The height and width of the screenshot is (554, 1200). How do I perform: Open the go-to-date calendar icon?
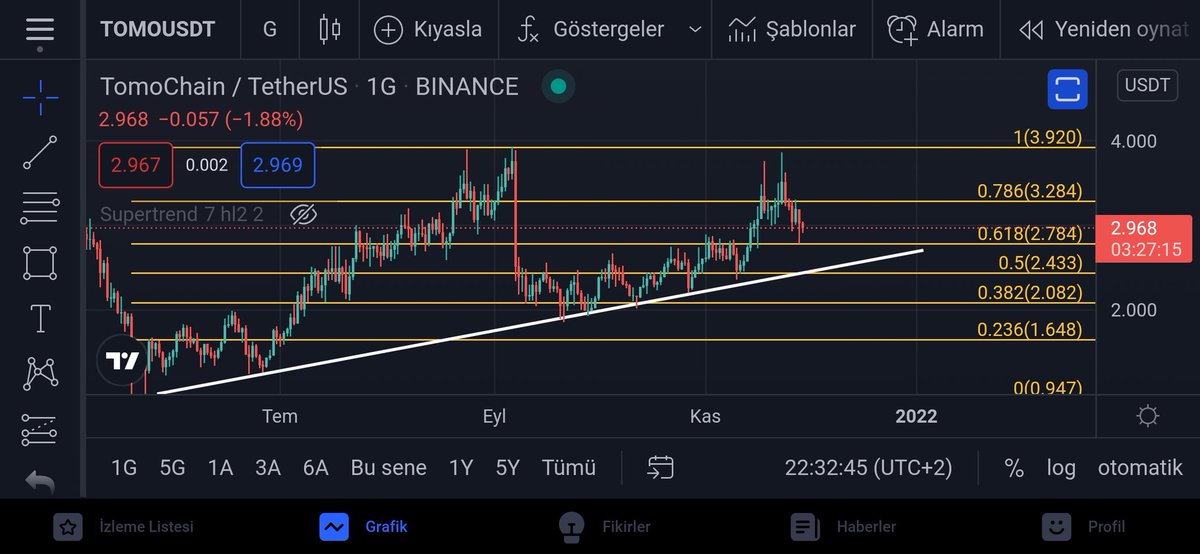pos(660,467)
